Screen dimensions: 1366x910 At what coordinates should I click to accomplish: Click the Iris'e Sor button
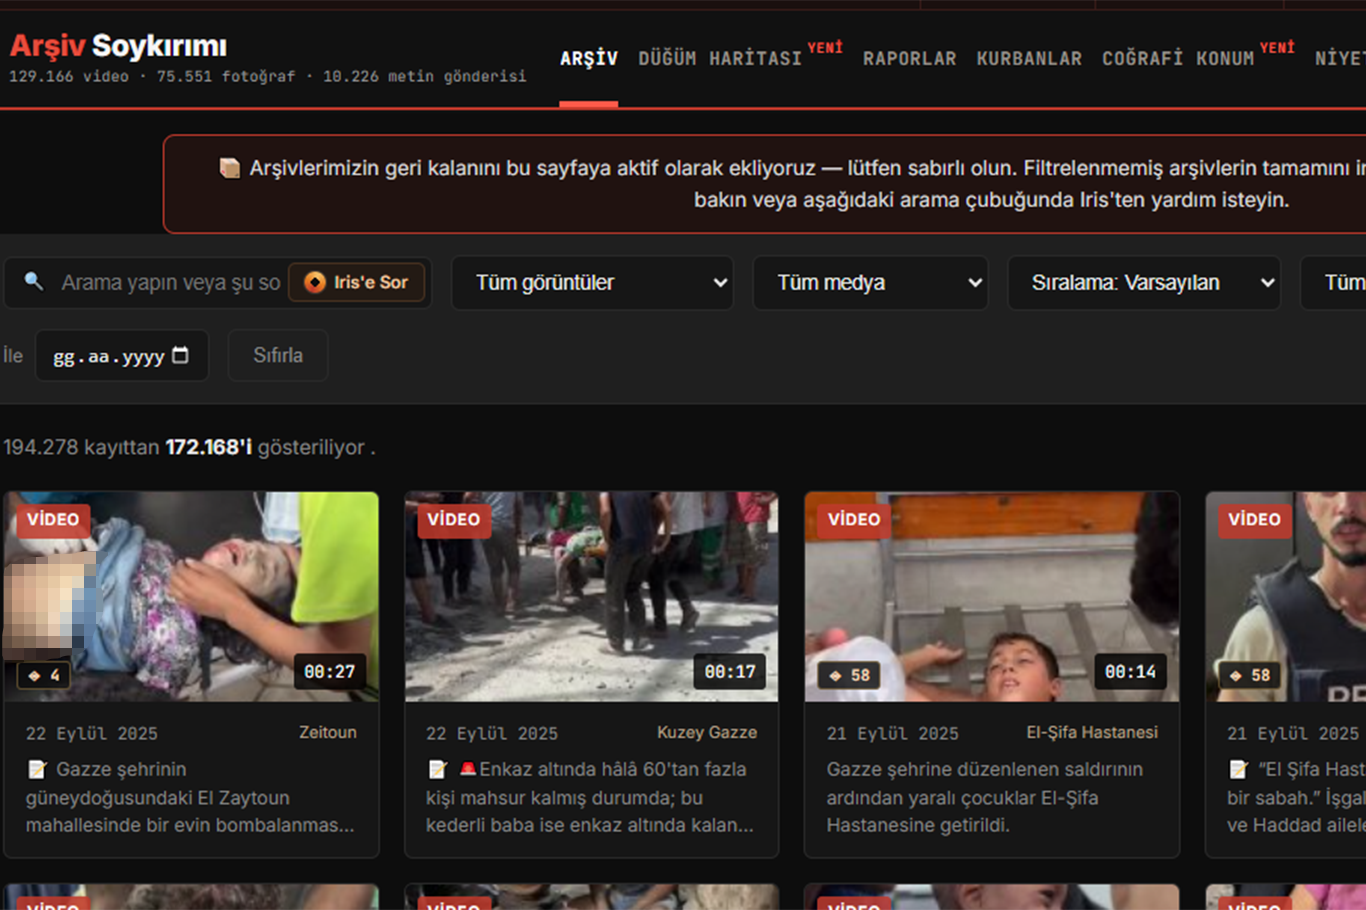(357, 283)
